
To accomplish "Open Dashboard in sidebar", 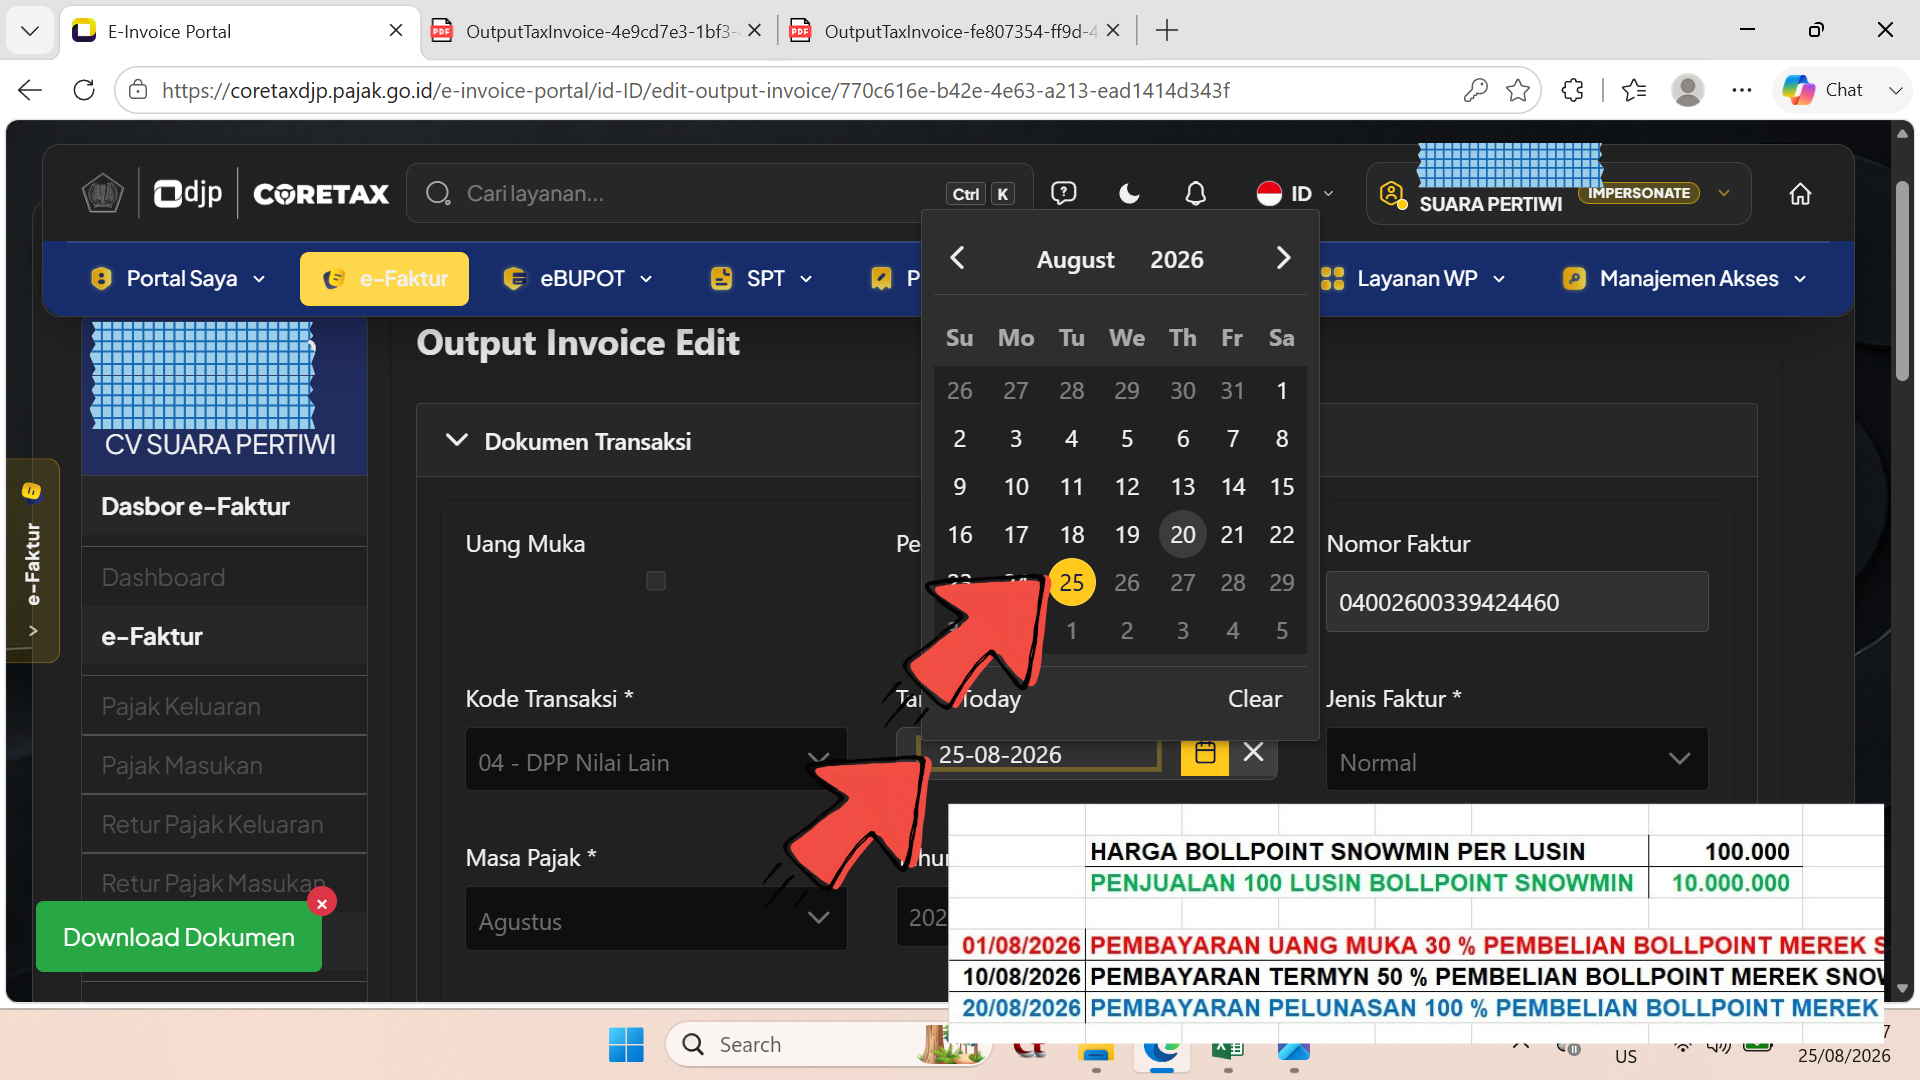I will point(224,577).
